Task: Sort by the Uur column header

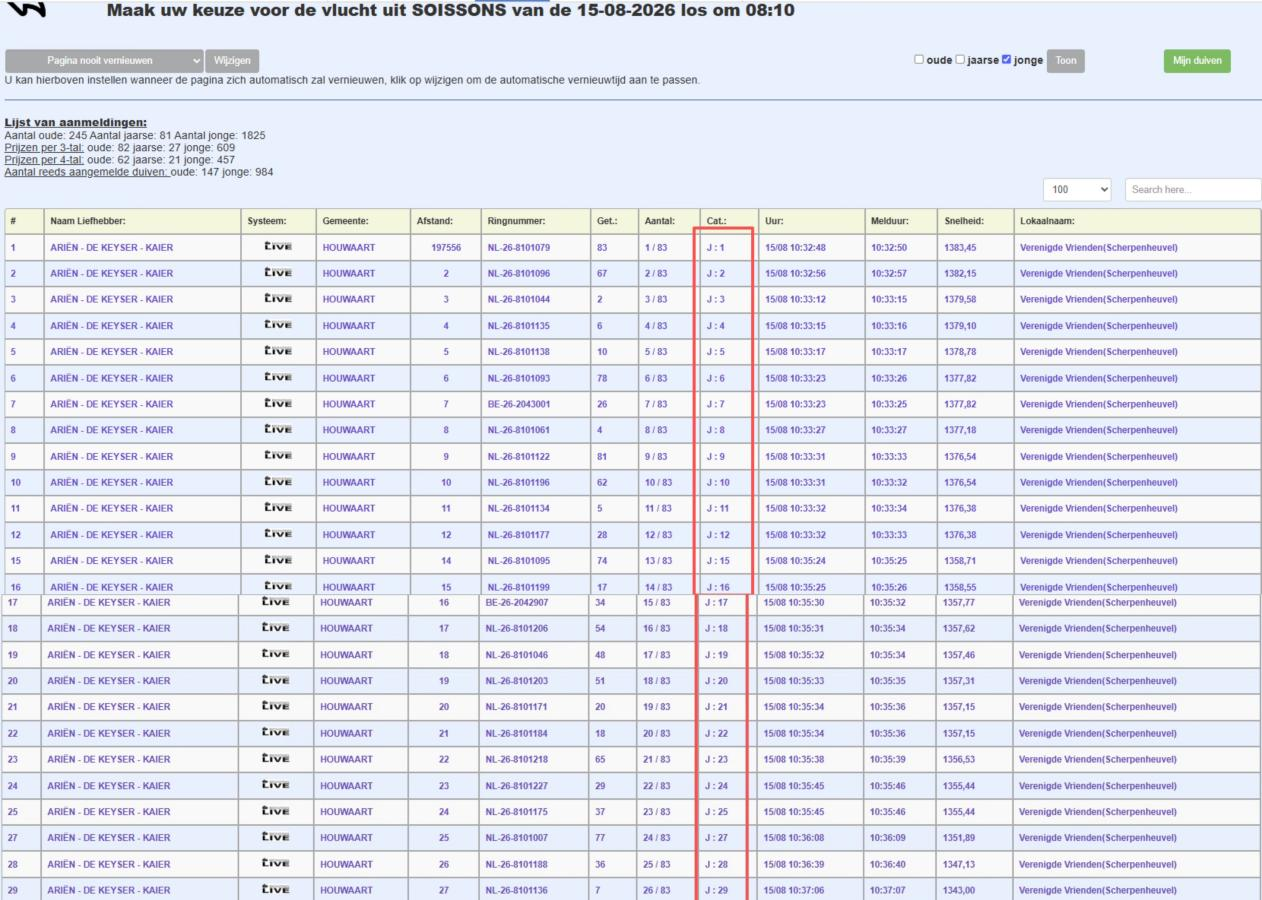Action: (810, 221)
